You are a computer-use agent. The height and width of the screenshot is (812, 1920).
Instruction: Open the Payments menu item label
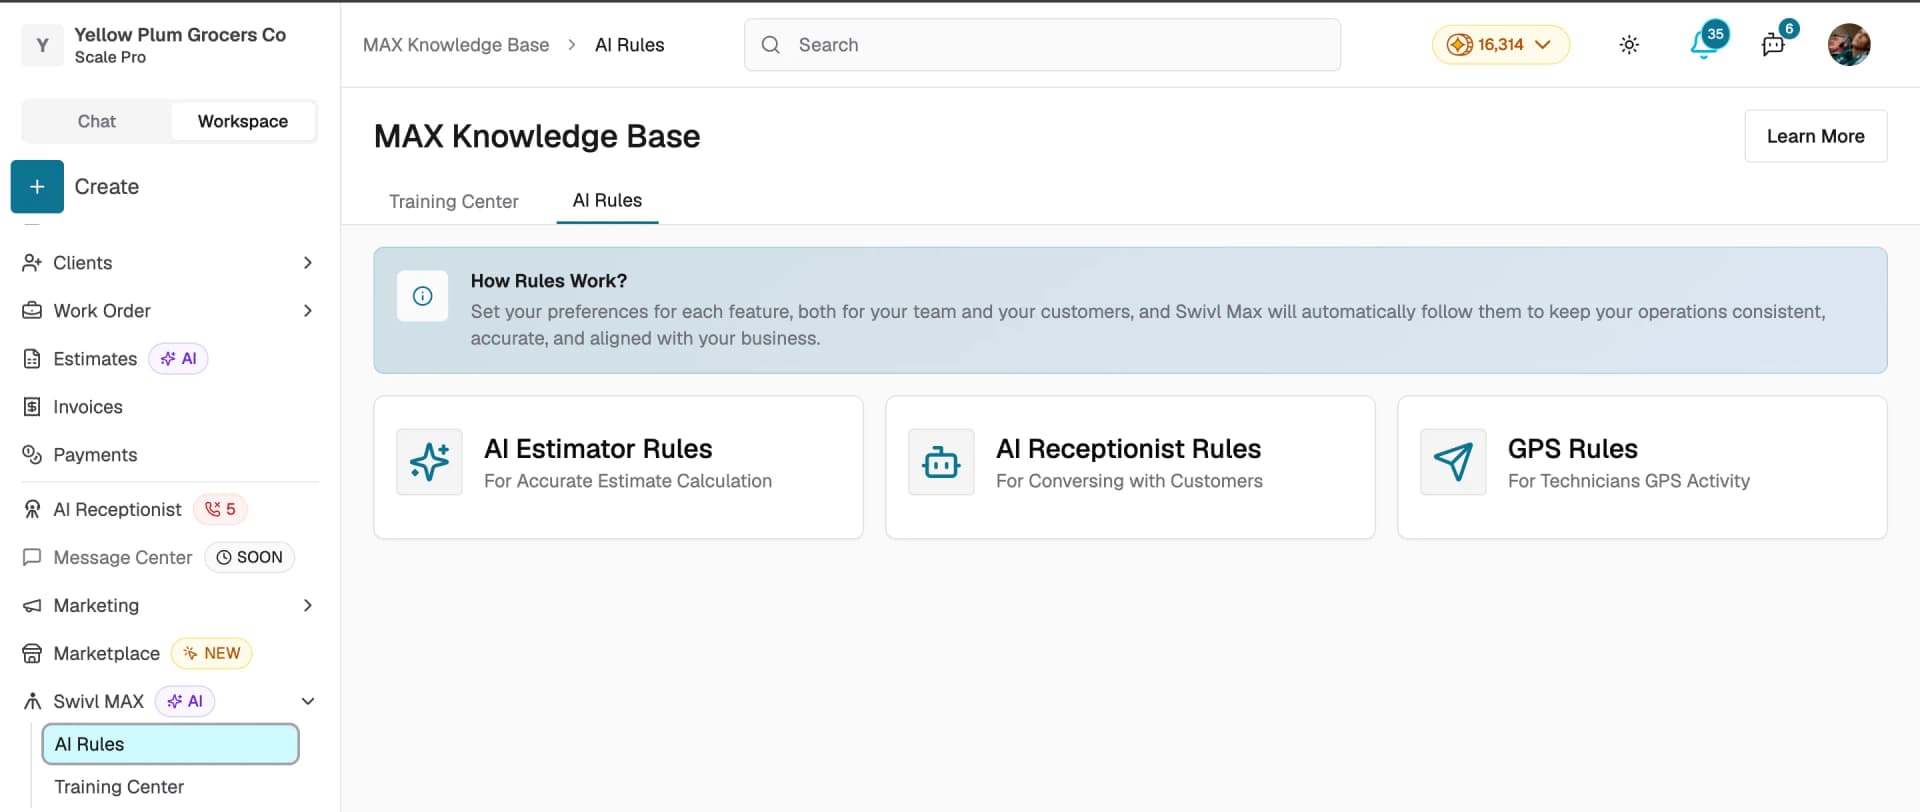click(x=95, y=455)
